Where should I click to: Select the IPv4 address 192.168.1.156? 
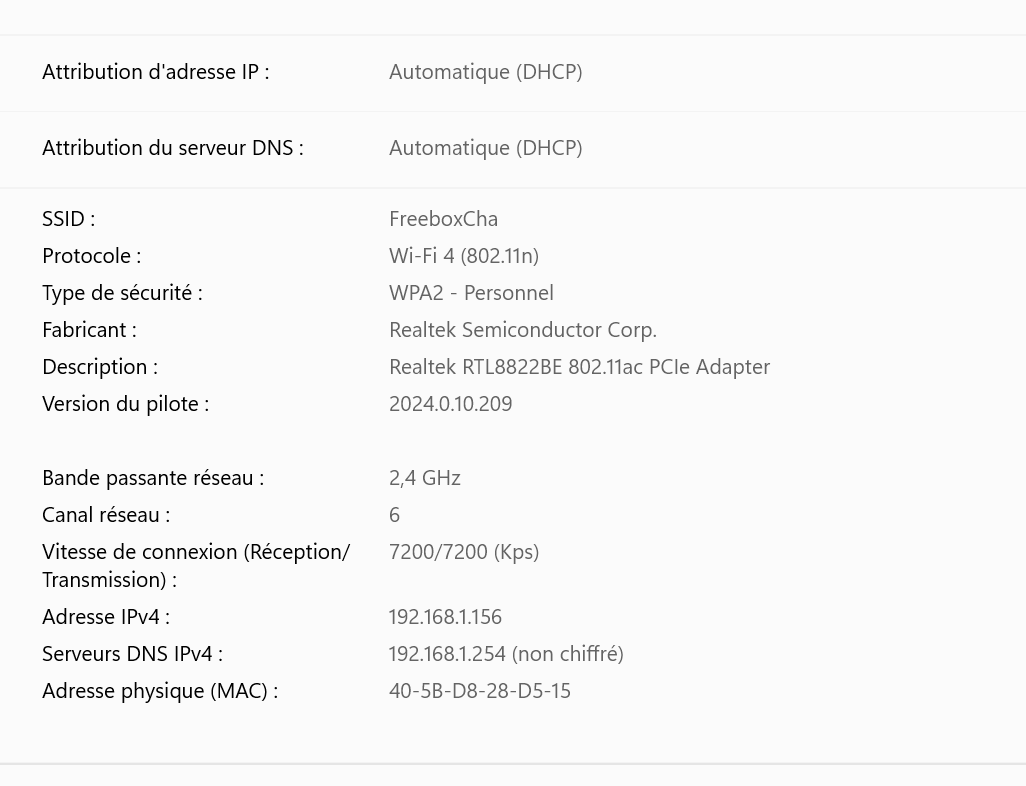pyautogui.click(x=445, y=617)
